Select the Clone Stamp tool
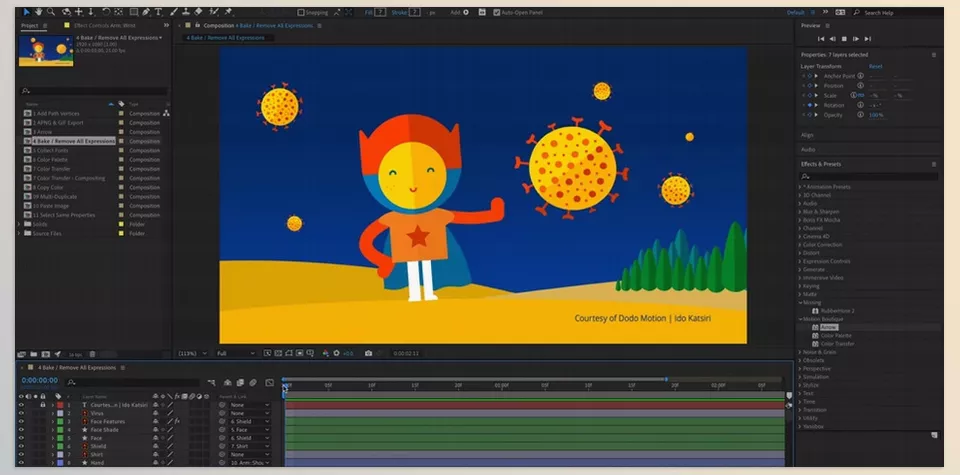Viewport: 960px width, 475px height. (x=186, y=12)
